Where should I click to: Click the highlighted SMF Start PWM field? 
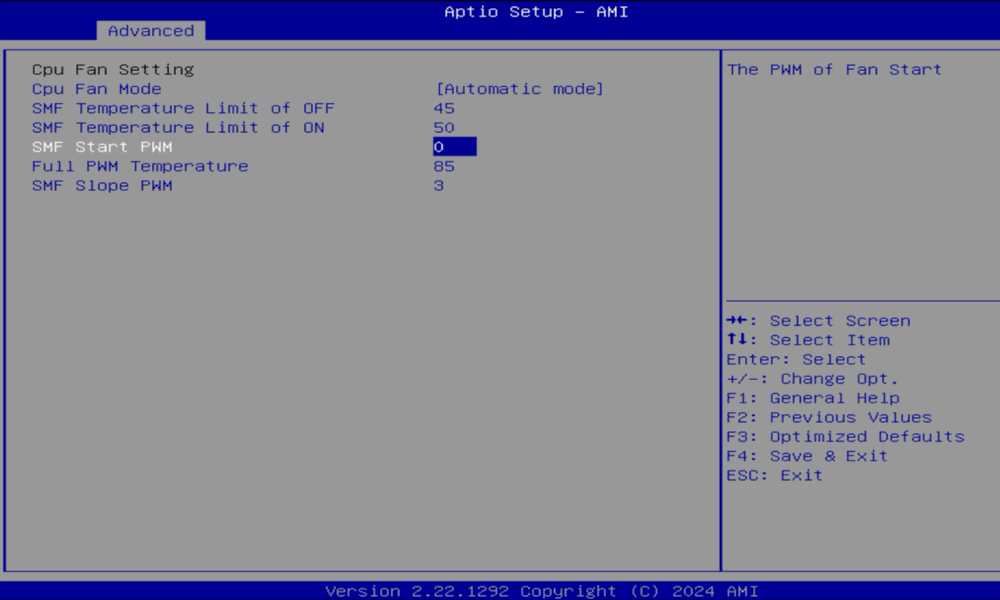454,147
